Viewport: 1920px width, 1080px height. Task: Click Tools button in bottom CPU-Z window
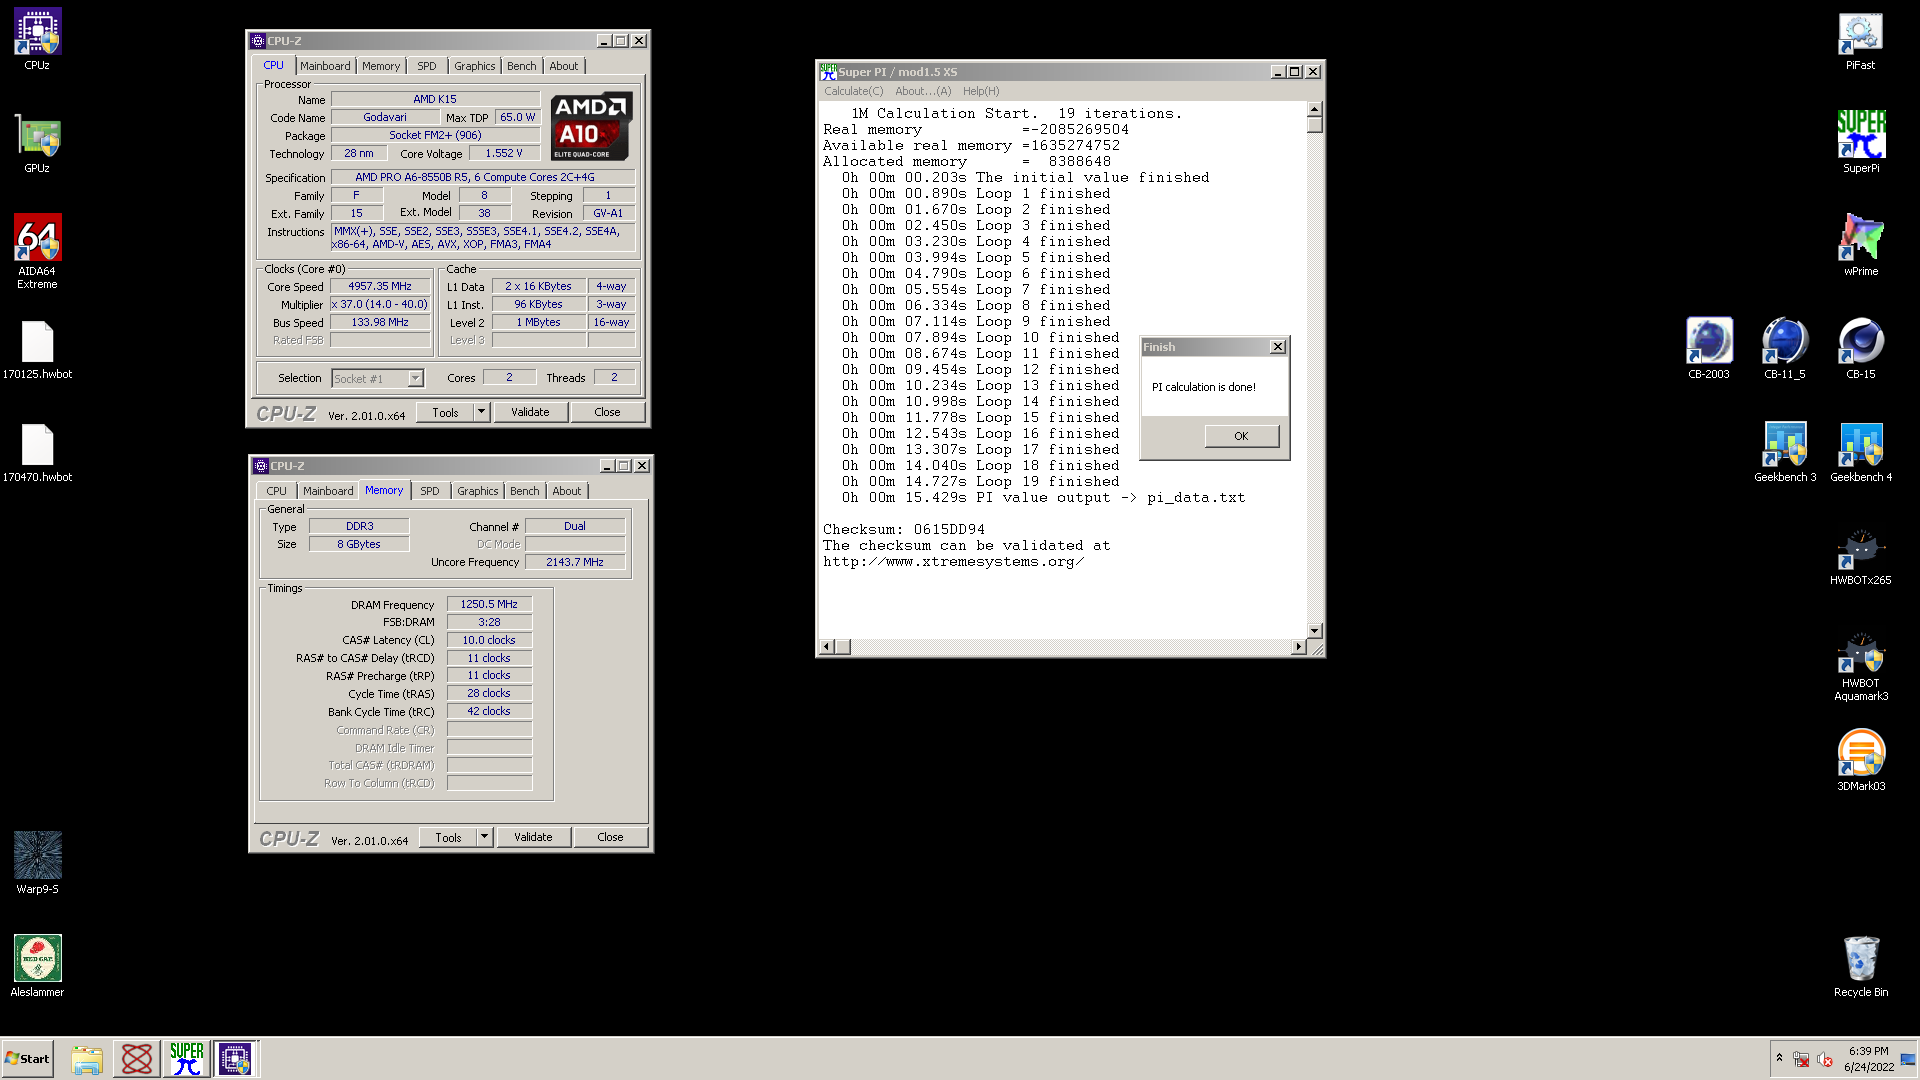coord(449,837)
